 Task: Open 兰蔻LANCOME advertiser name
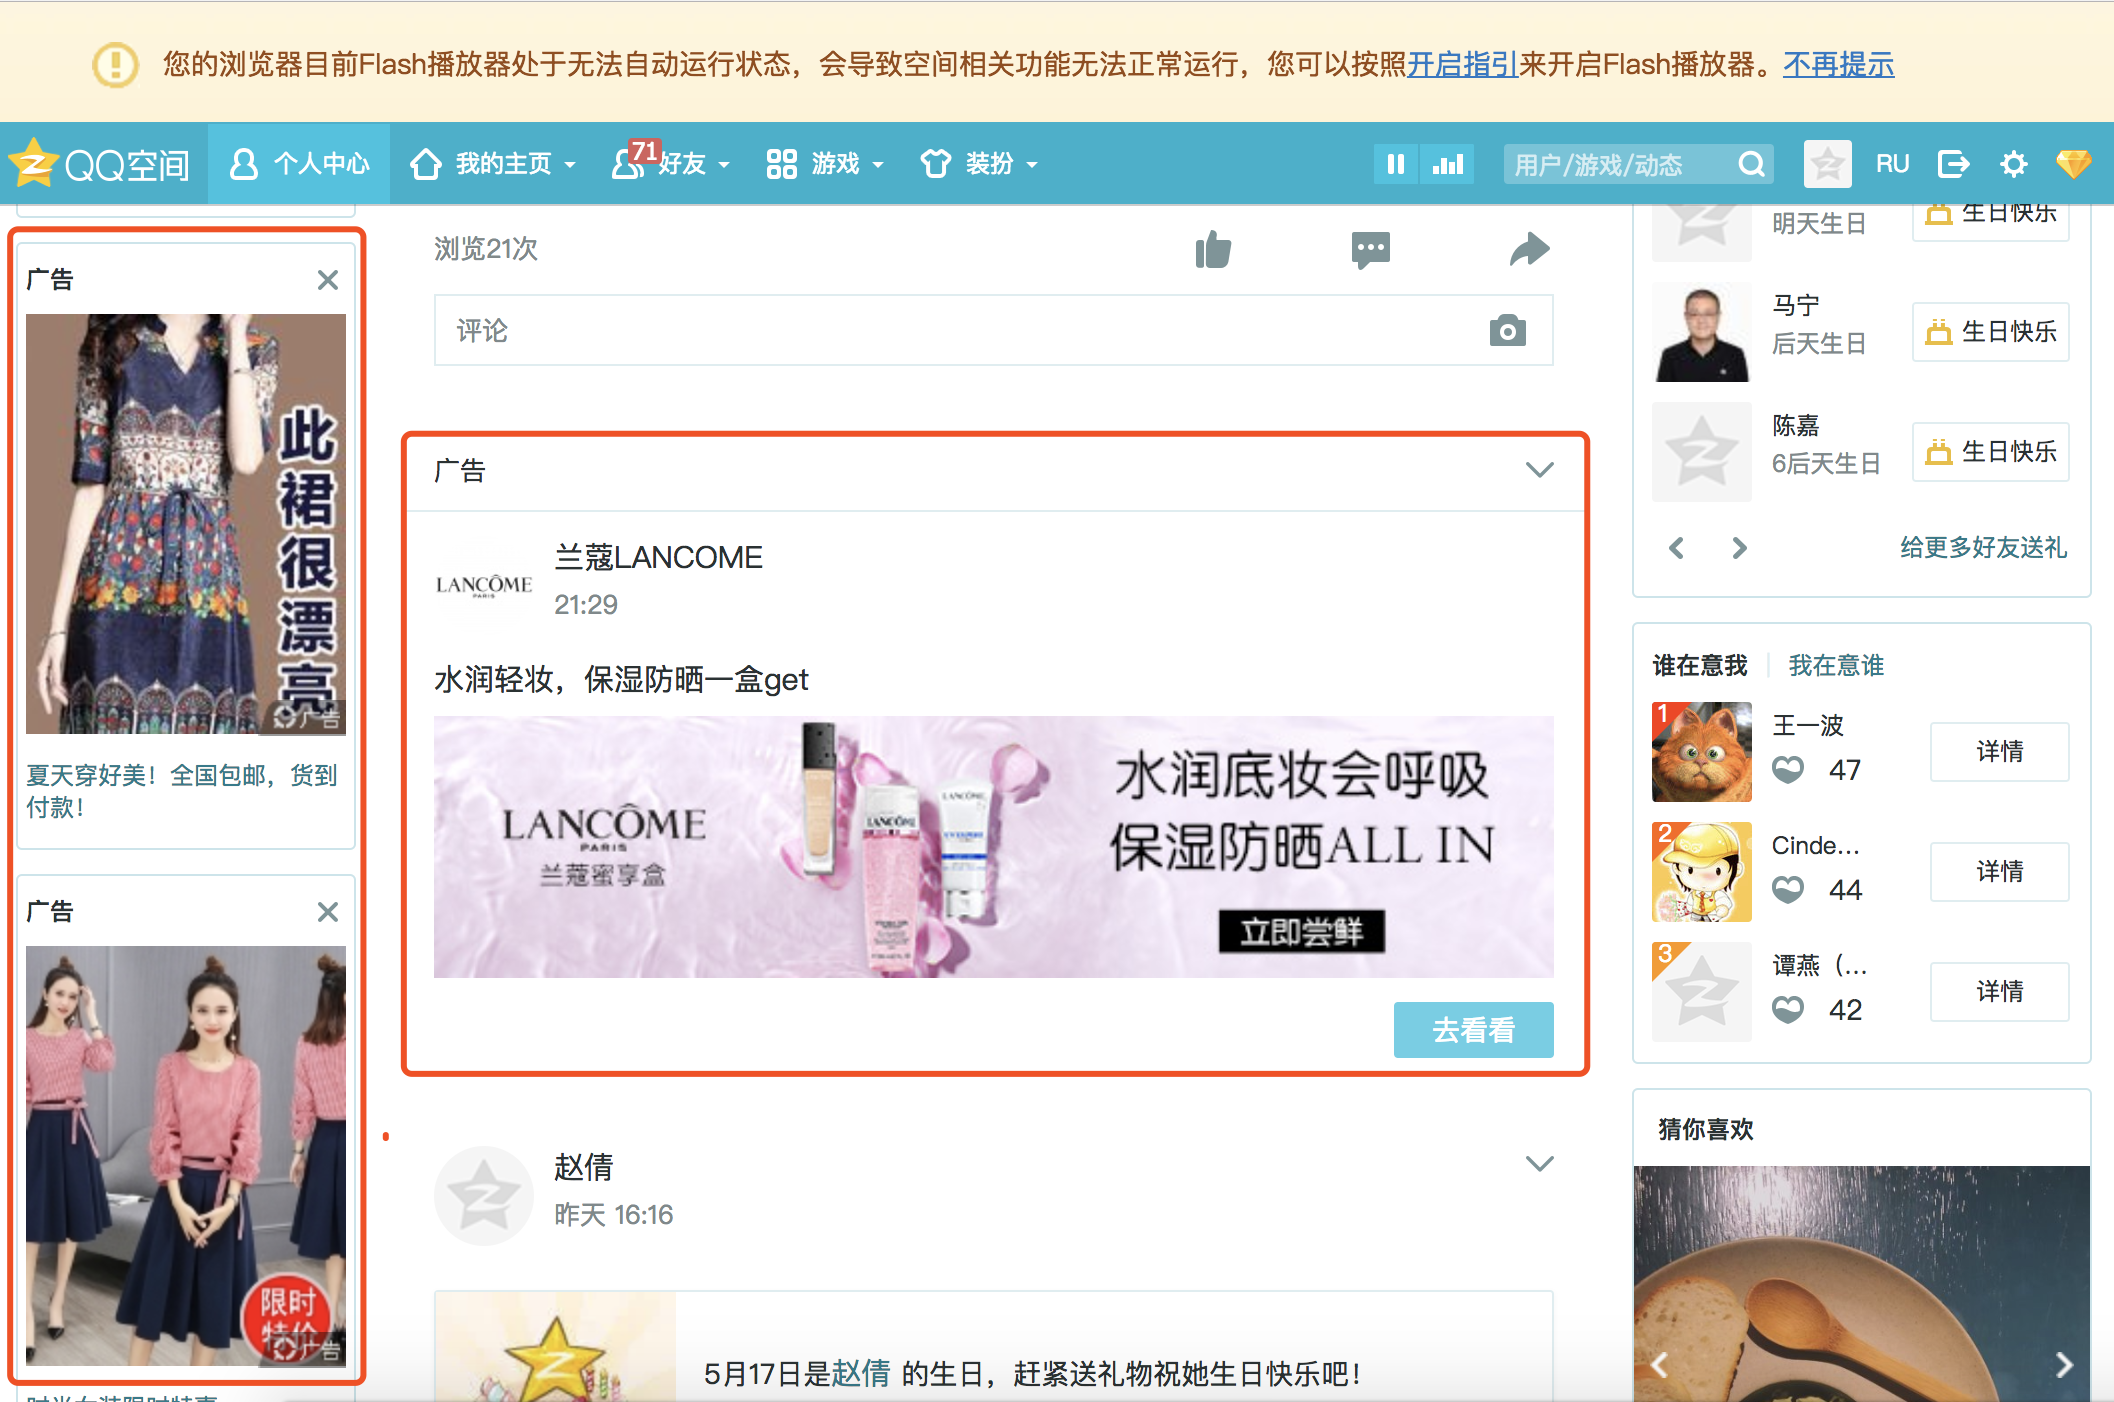point(658,557)
